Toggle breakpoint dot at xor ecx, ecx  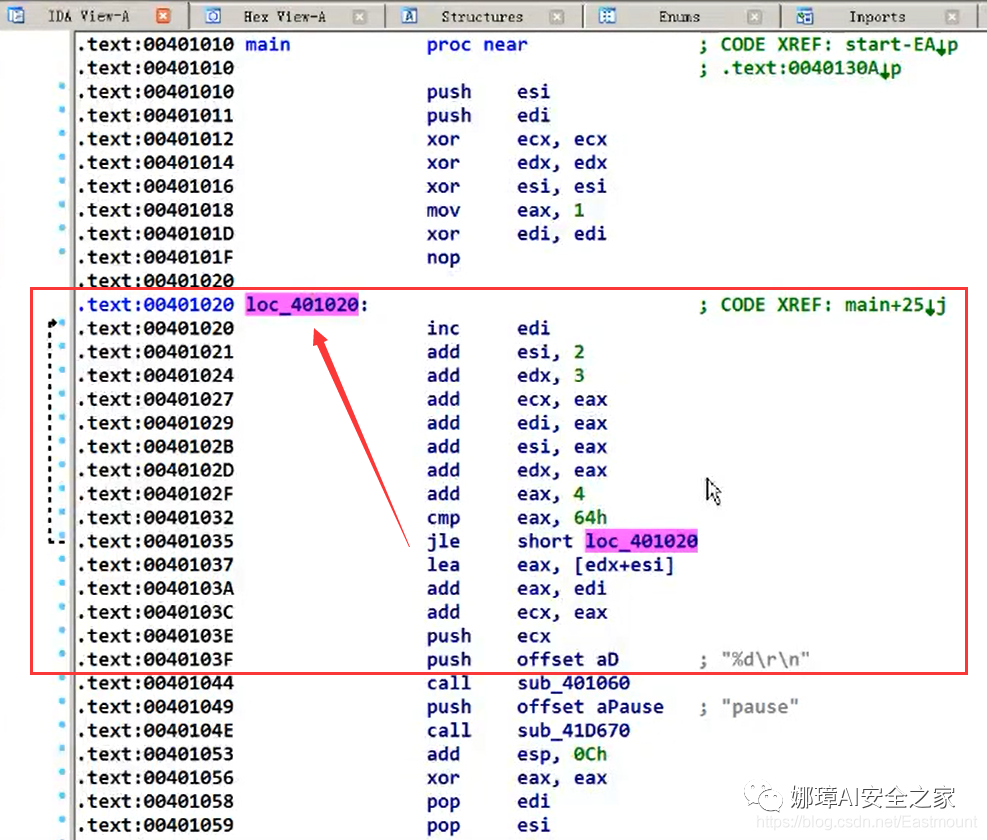62,133
